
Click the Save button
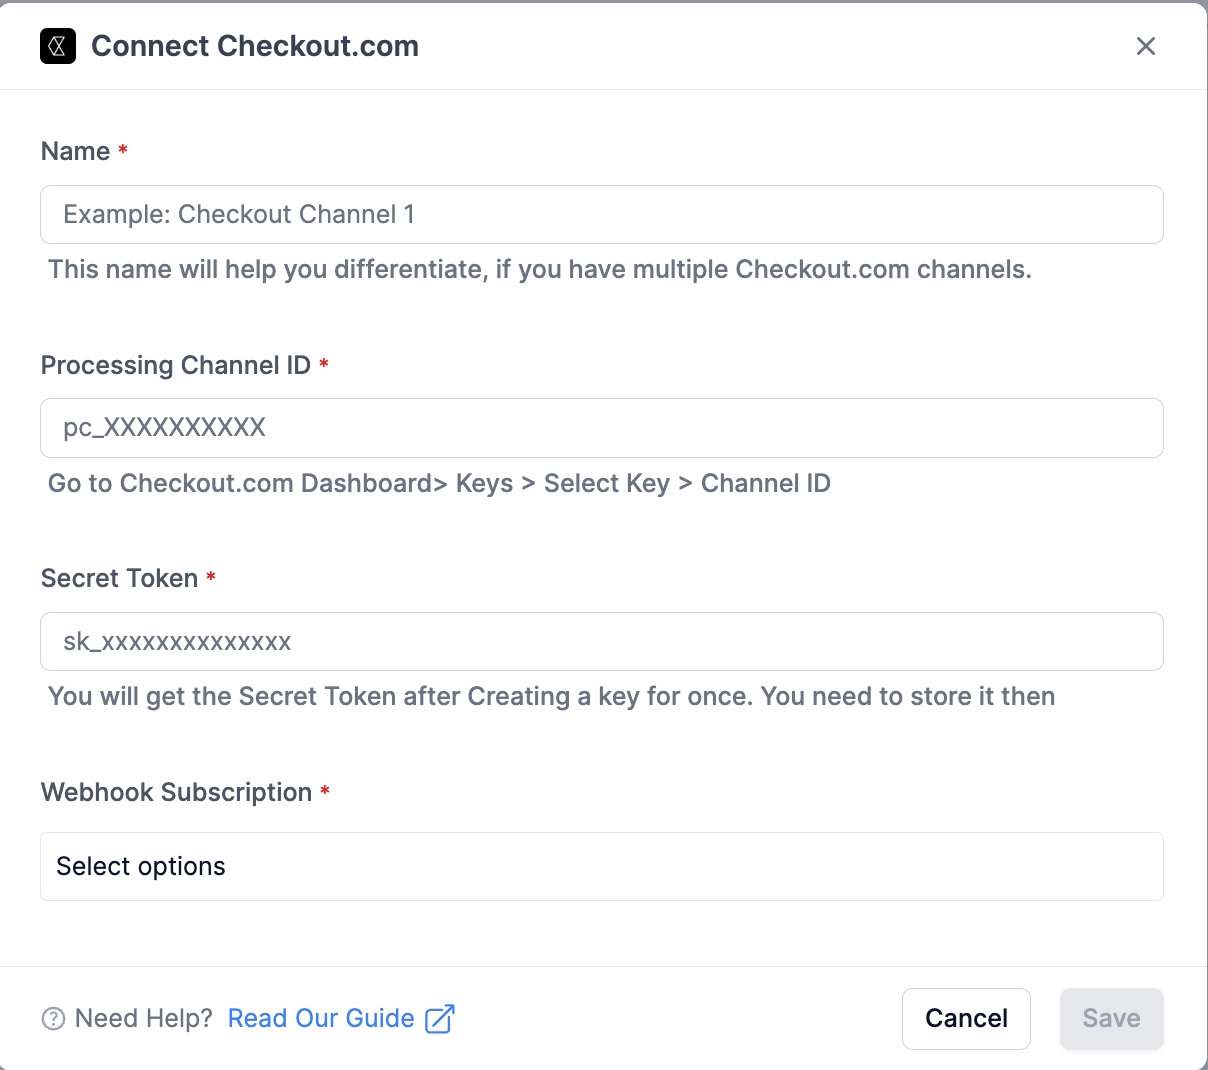1111,1018
